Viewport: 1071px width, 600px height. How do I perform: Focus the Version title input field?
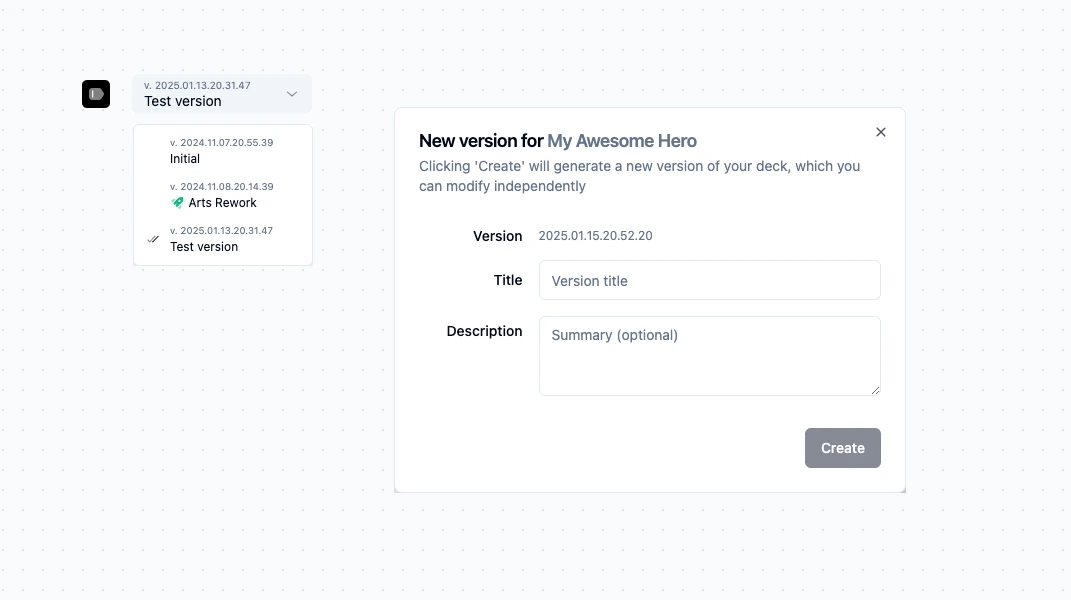pyautogui.click(x=709, y=281)
